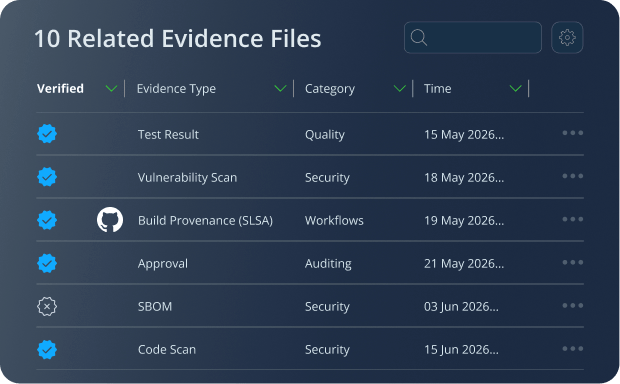Click the Workflows category cell
Screen dimensions: 620x384
[334, 220]
